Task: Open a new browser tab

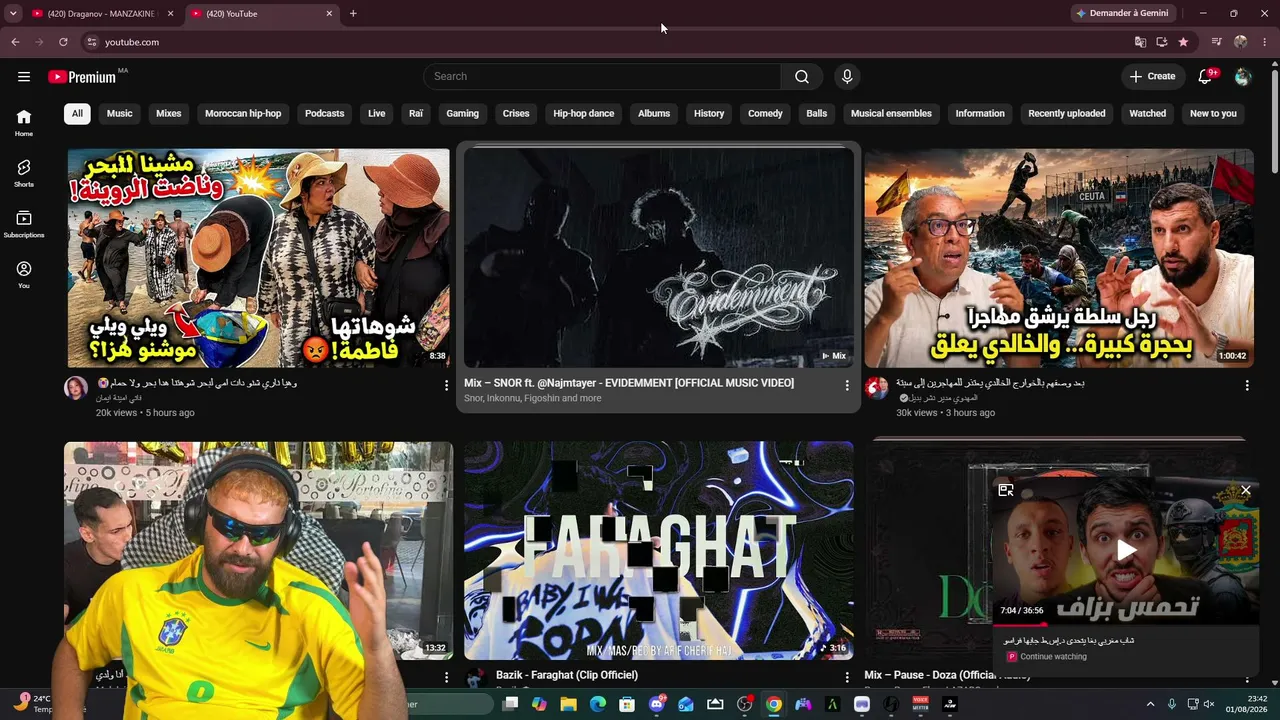Action: tap(353, 14)
